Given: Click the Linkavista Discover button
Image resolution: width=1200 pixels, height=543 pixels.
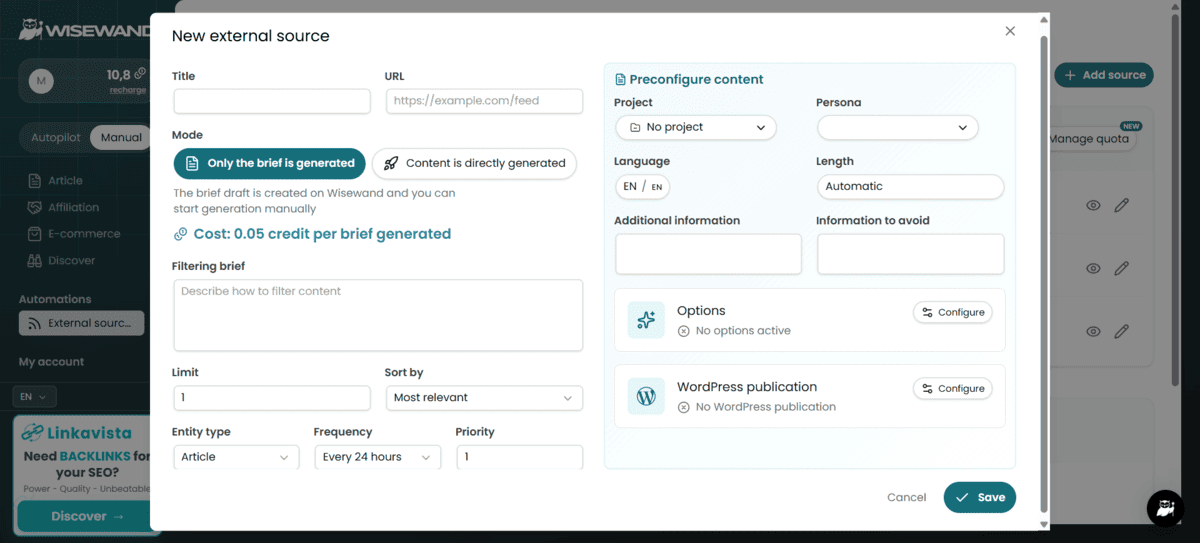Looking at the screenshot, I should pyautogui.click(x=87, y=516).
